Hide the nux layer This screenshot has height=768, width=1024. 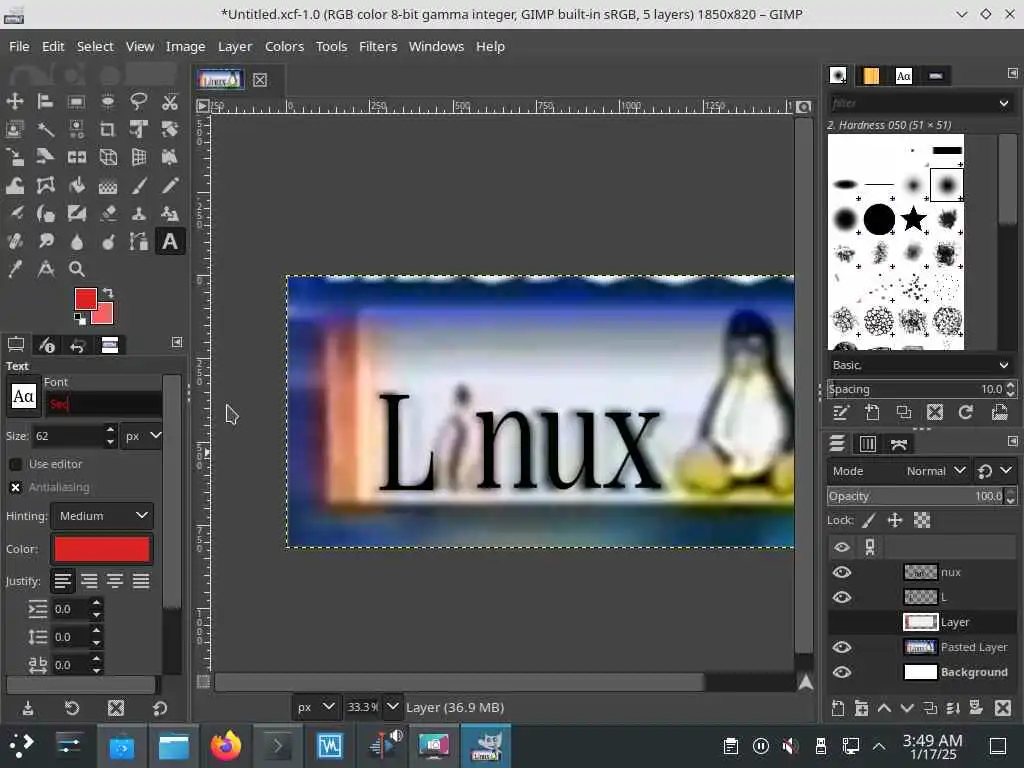point(842,572)
